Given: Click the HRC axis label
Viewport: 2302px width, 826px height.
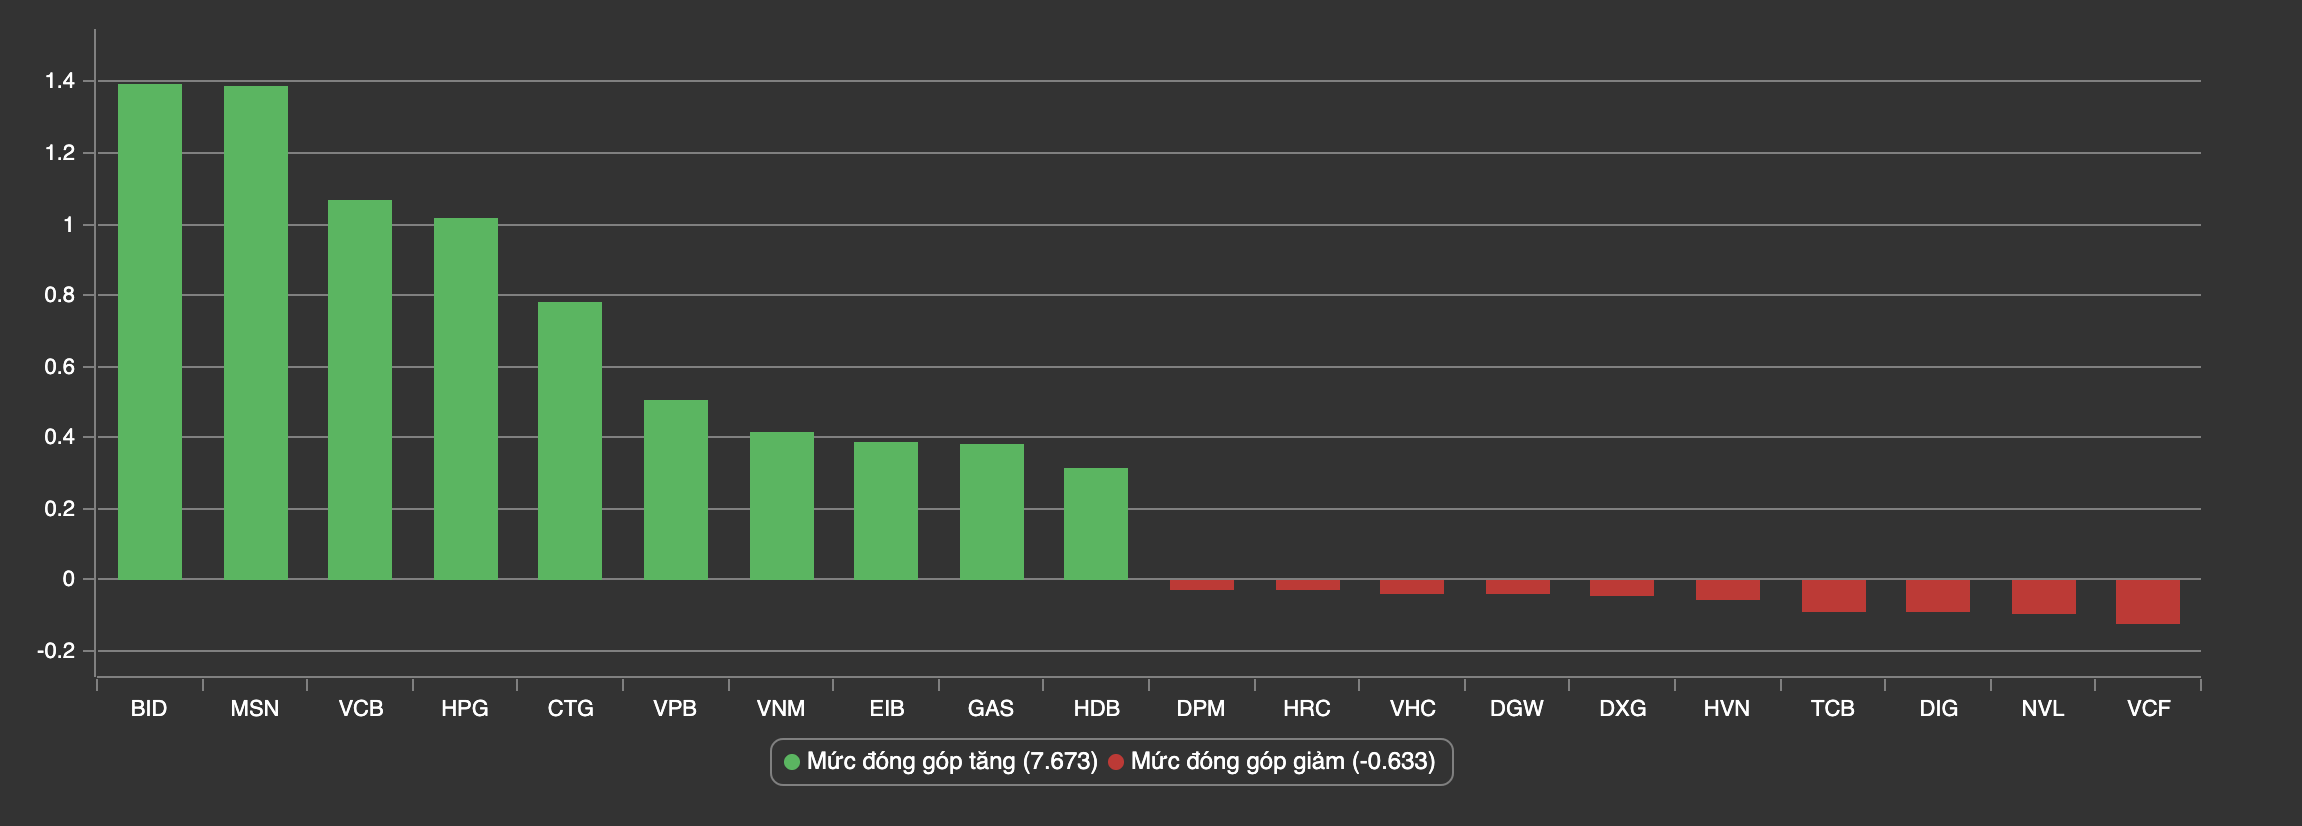Looking at the screenshot, I should (1307, 709).
